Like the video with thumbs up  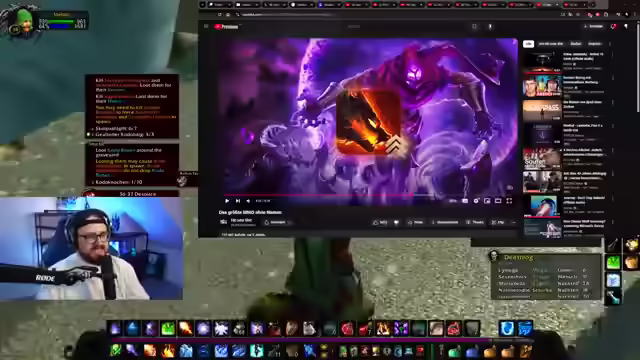click(379, 222)
